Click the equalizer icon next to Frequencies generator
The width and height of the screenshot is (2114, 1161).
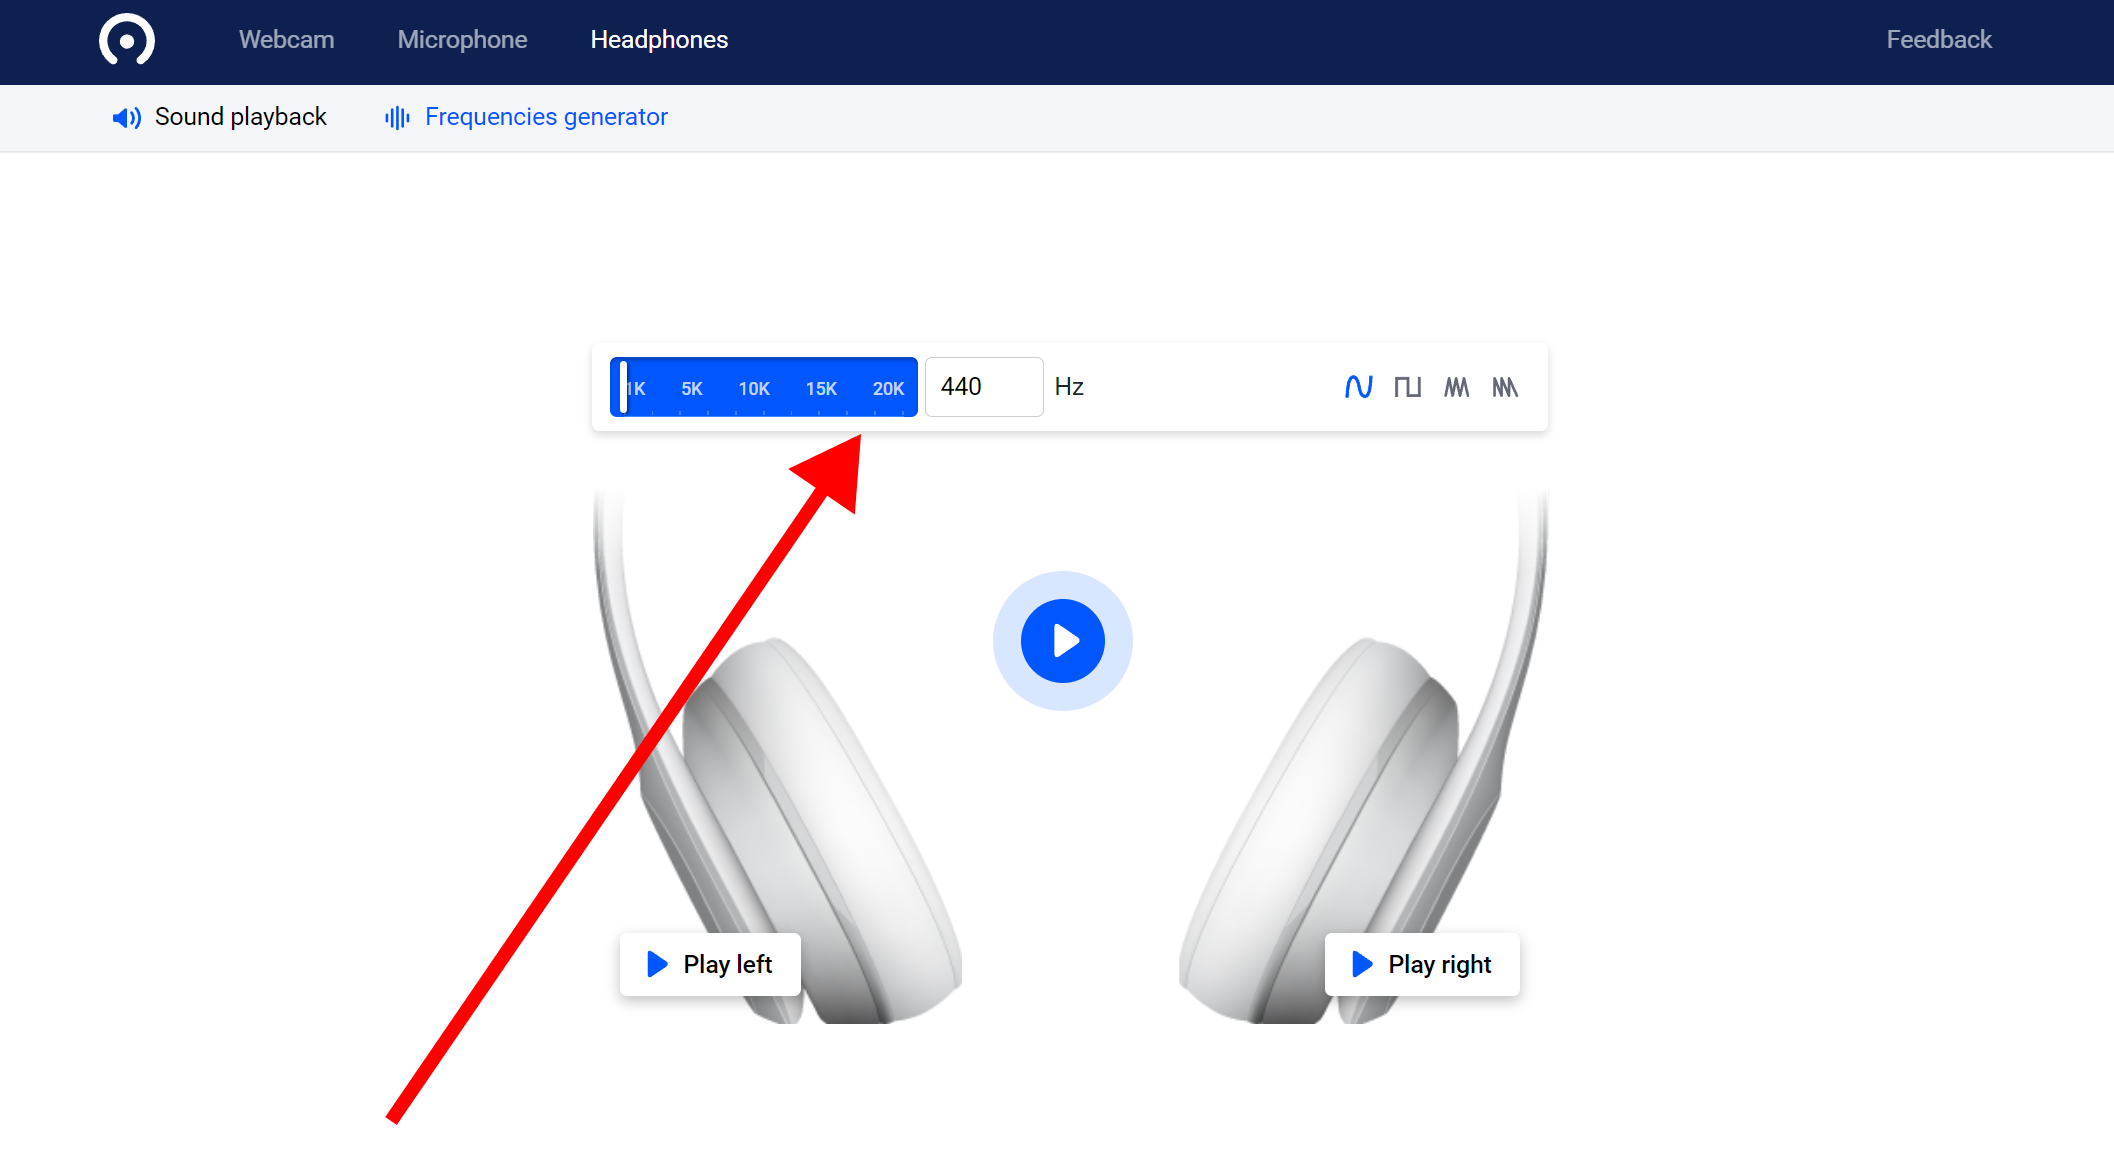(x=395, y=117)
